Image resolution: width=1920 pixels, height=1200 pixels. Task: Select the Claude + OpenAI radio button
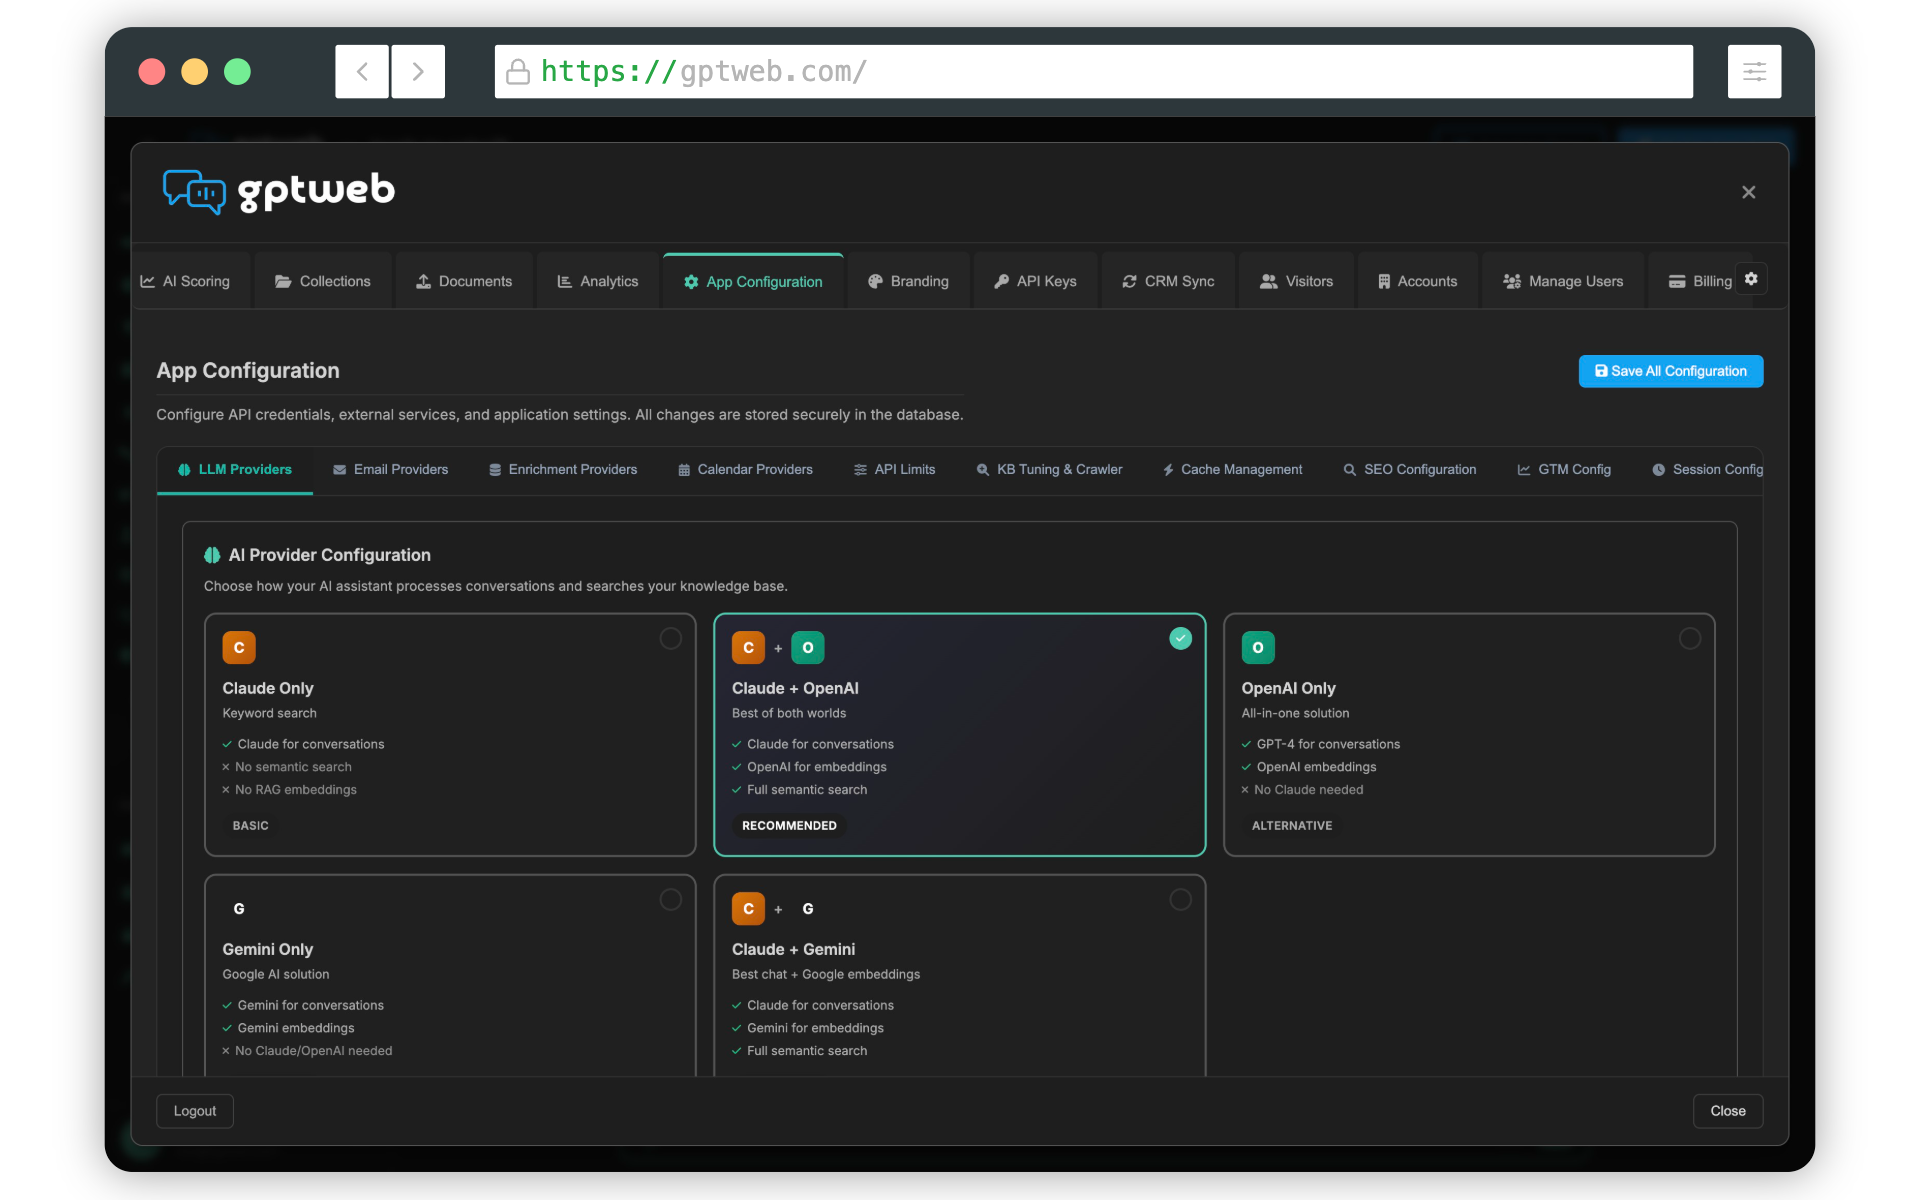tap(1181, 638)
